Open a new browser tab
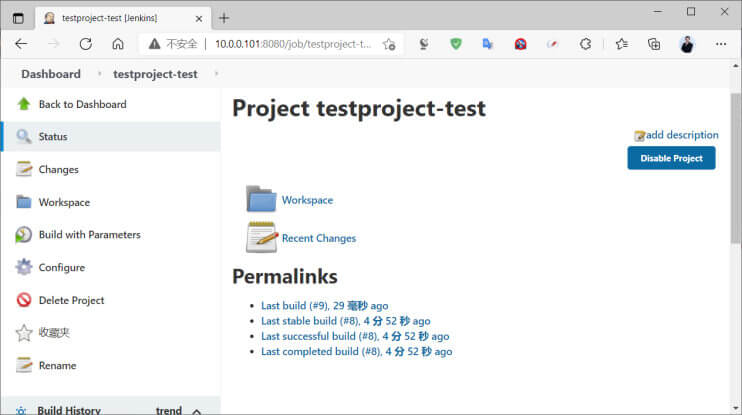The height and width of the screenshot is (415, 742). [x=224, y=18]
